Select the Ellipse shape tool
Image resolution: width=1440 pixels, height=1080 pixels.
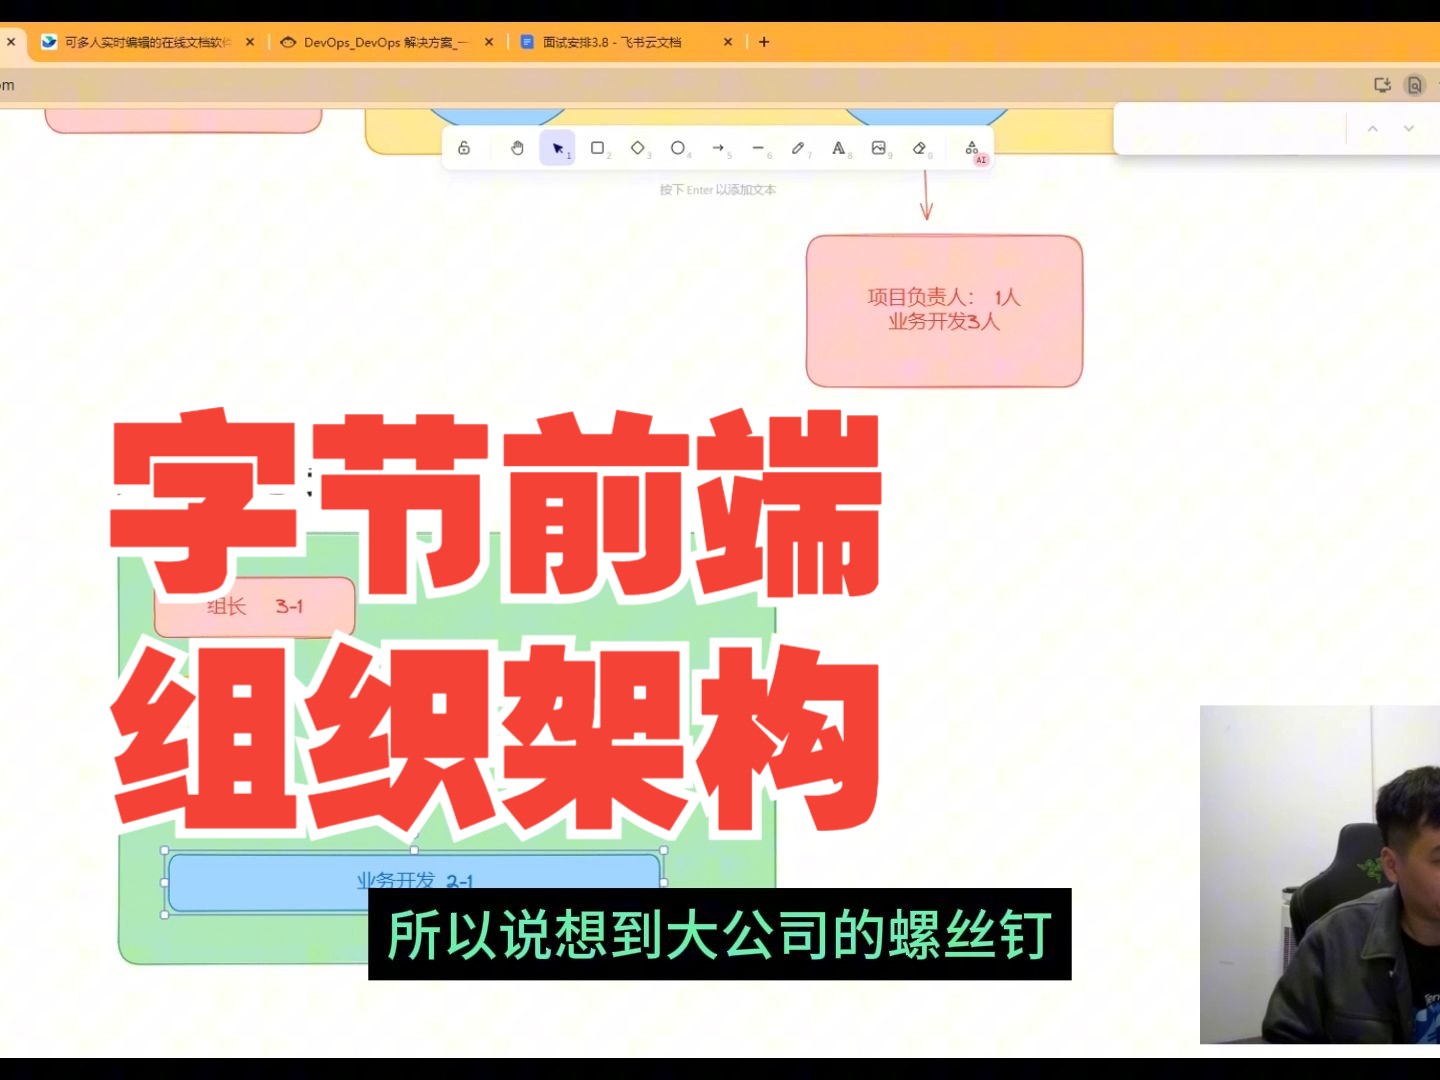[678, 148]
